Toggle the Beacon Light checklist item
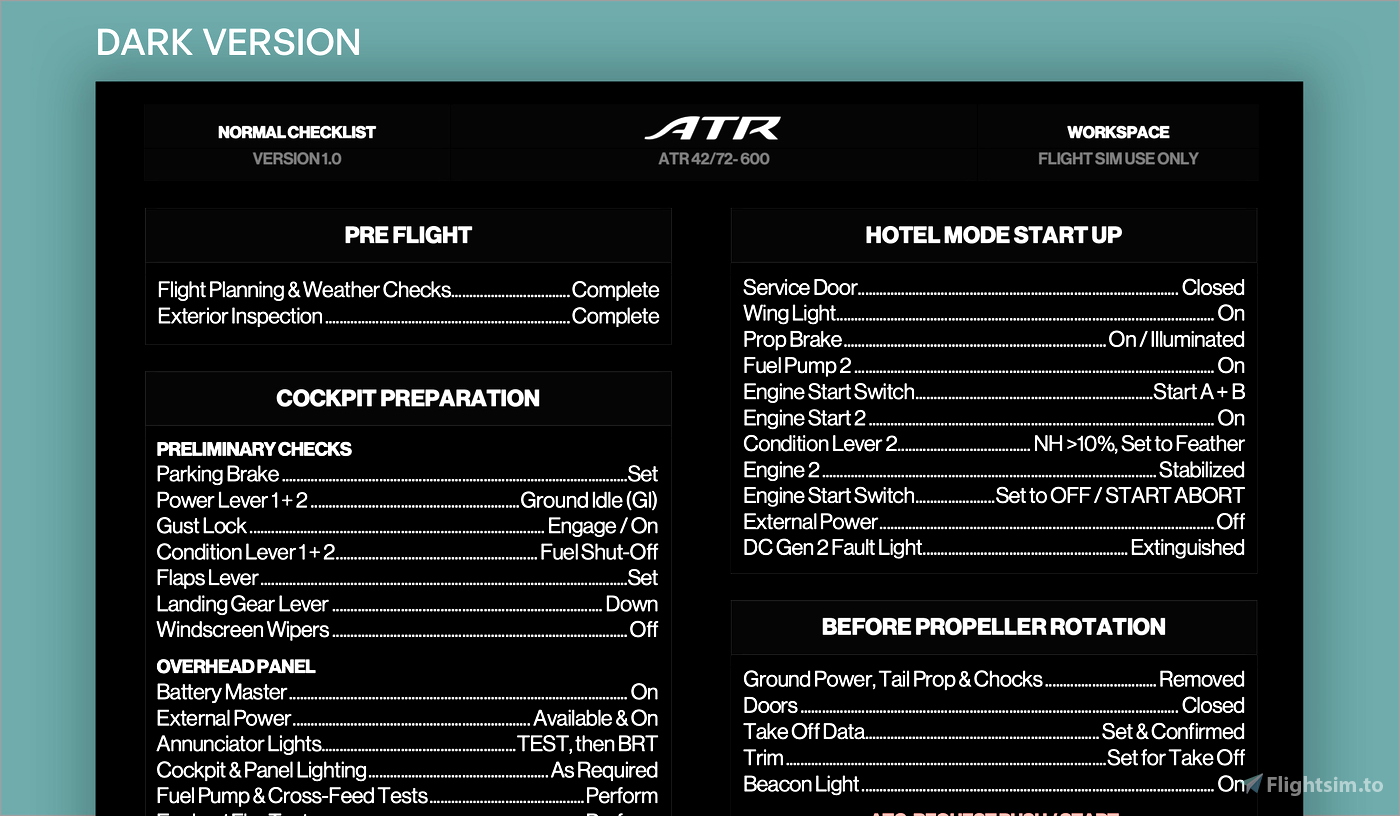The width and height of the screenshot is (1400, 816). point(993,784)
